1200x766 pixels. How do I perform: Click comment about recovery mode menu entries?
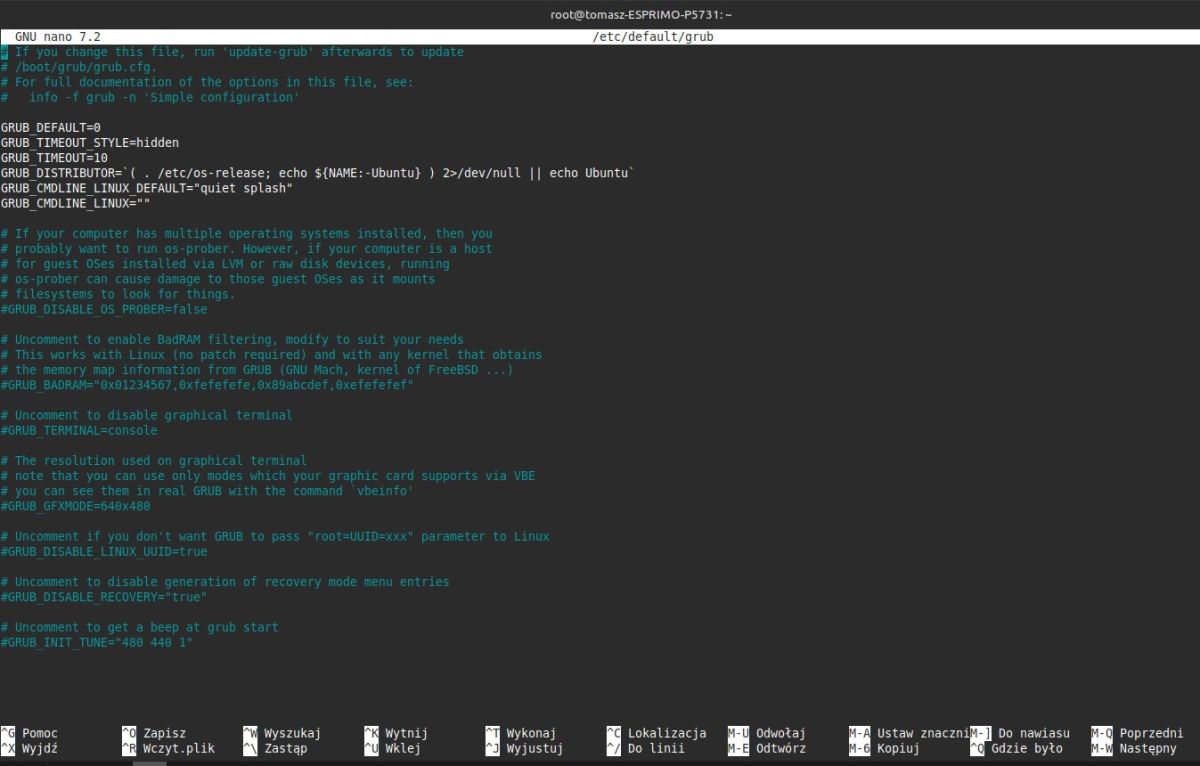point(225,581)
